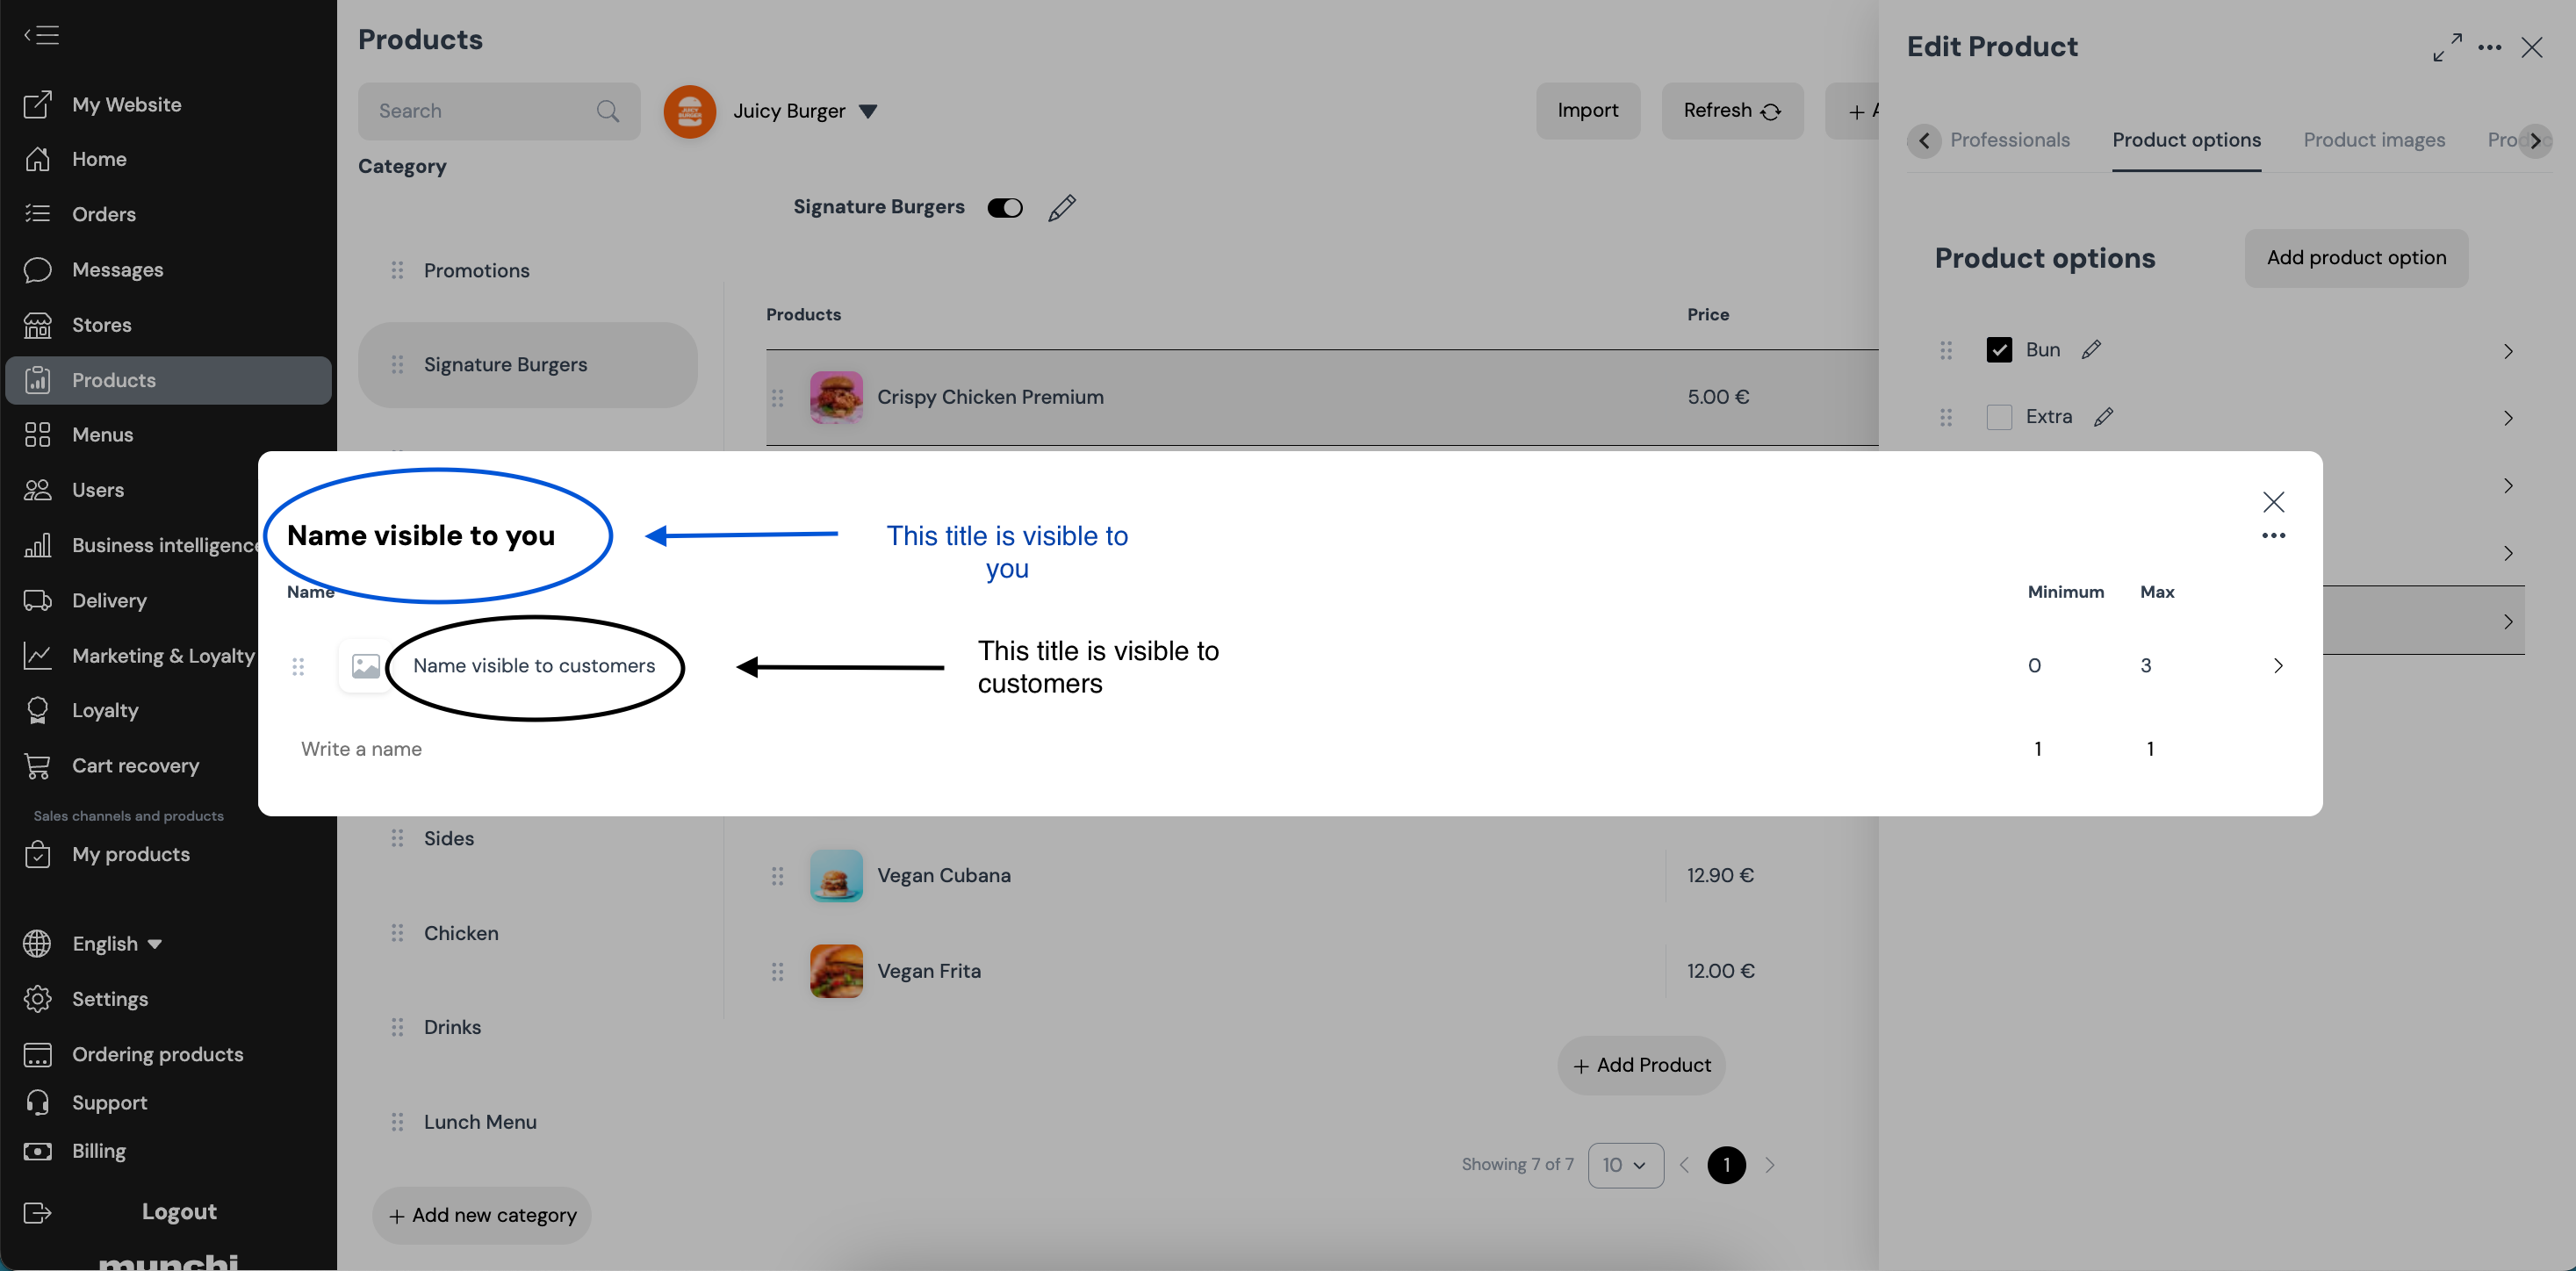Select the Drinks category
Screen dimensions: 2576x1271
click(451, 1027)
